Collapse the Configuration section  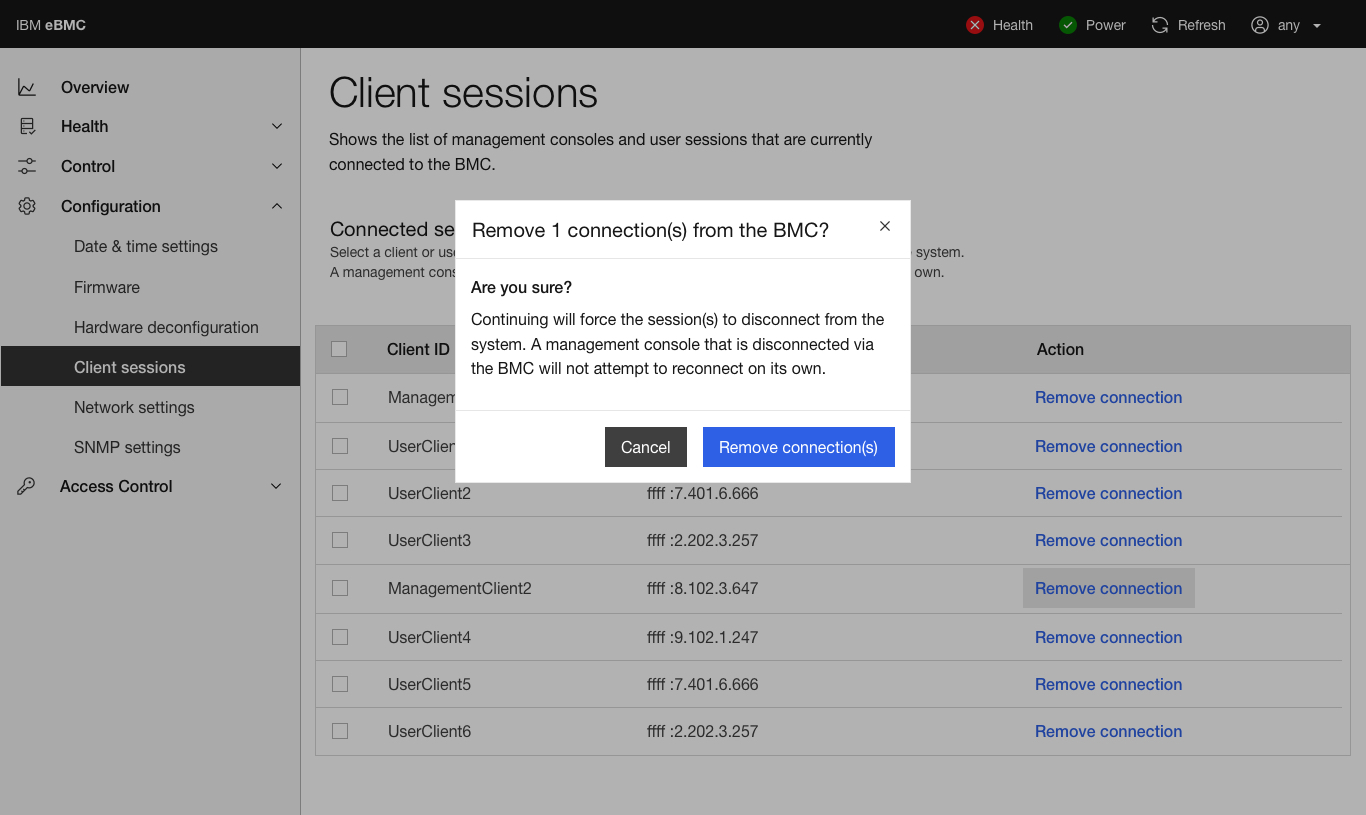277,206
